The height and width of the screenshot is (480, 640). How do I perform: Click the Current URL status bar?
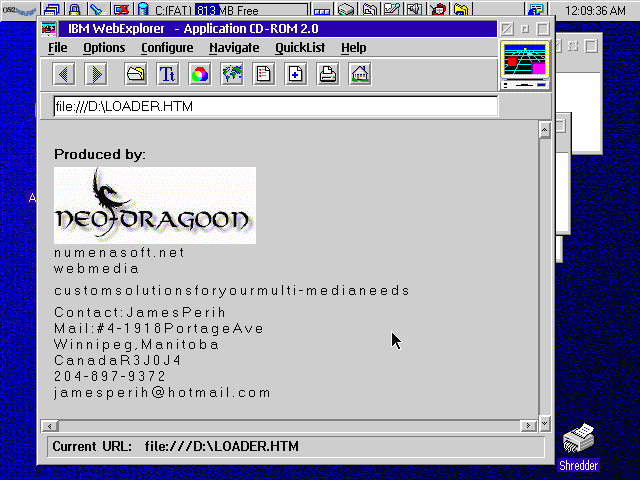296,447
